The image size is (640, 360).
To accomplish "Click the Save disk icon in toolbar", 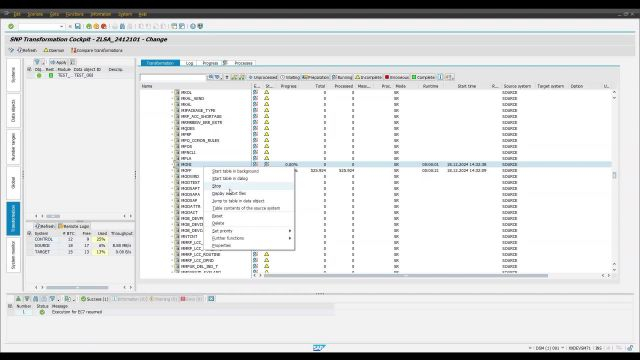I will (78, 26).
